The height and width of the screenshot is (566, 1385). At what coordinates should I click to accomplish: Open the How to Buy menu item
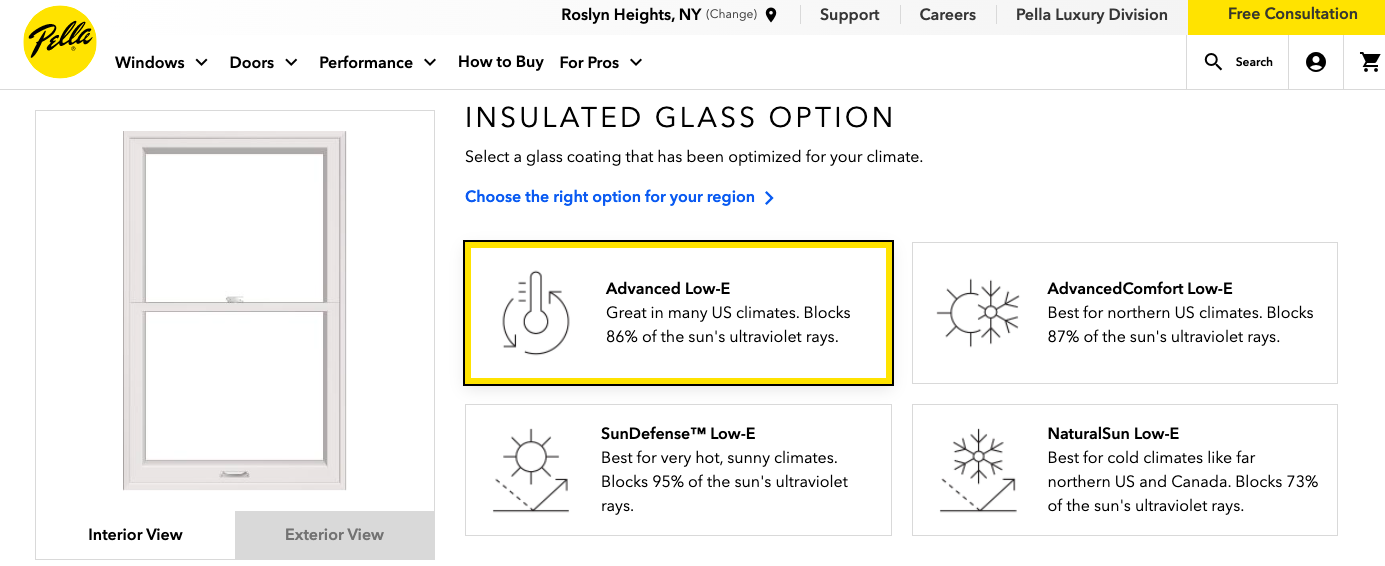point(501,62)
